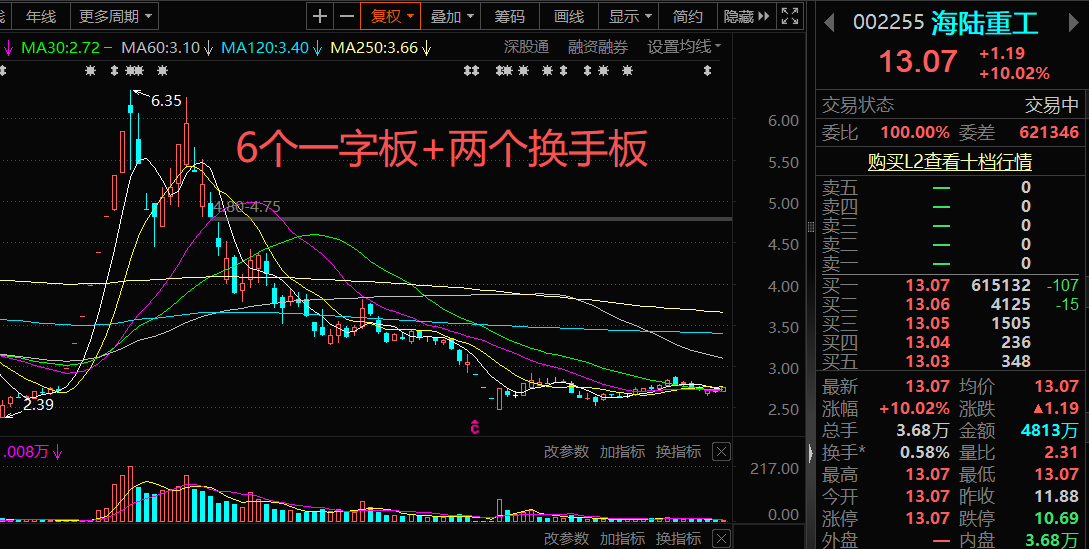Image resolution: width=1089 pixels, height=549 pixels.
Task: Open the 筹码 chip distribution view
Action: [x=510, y=16]
